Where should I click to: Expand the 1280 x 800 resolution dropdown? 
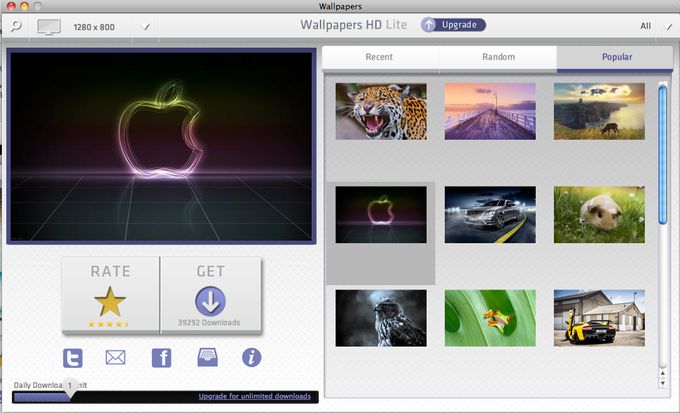pos(145,27)
